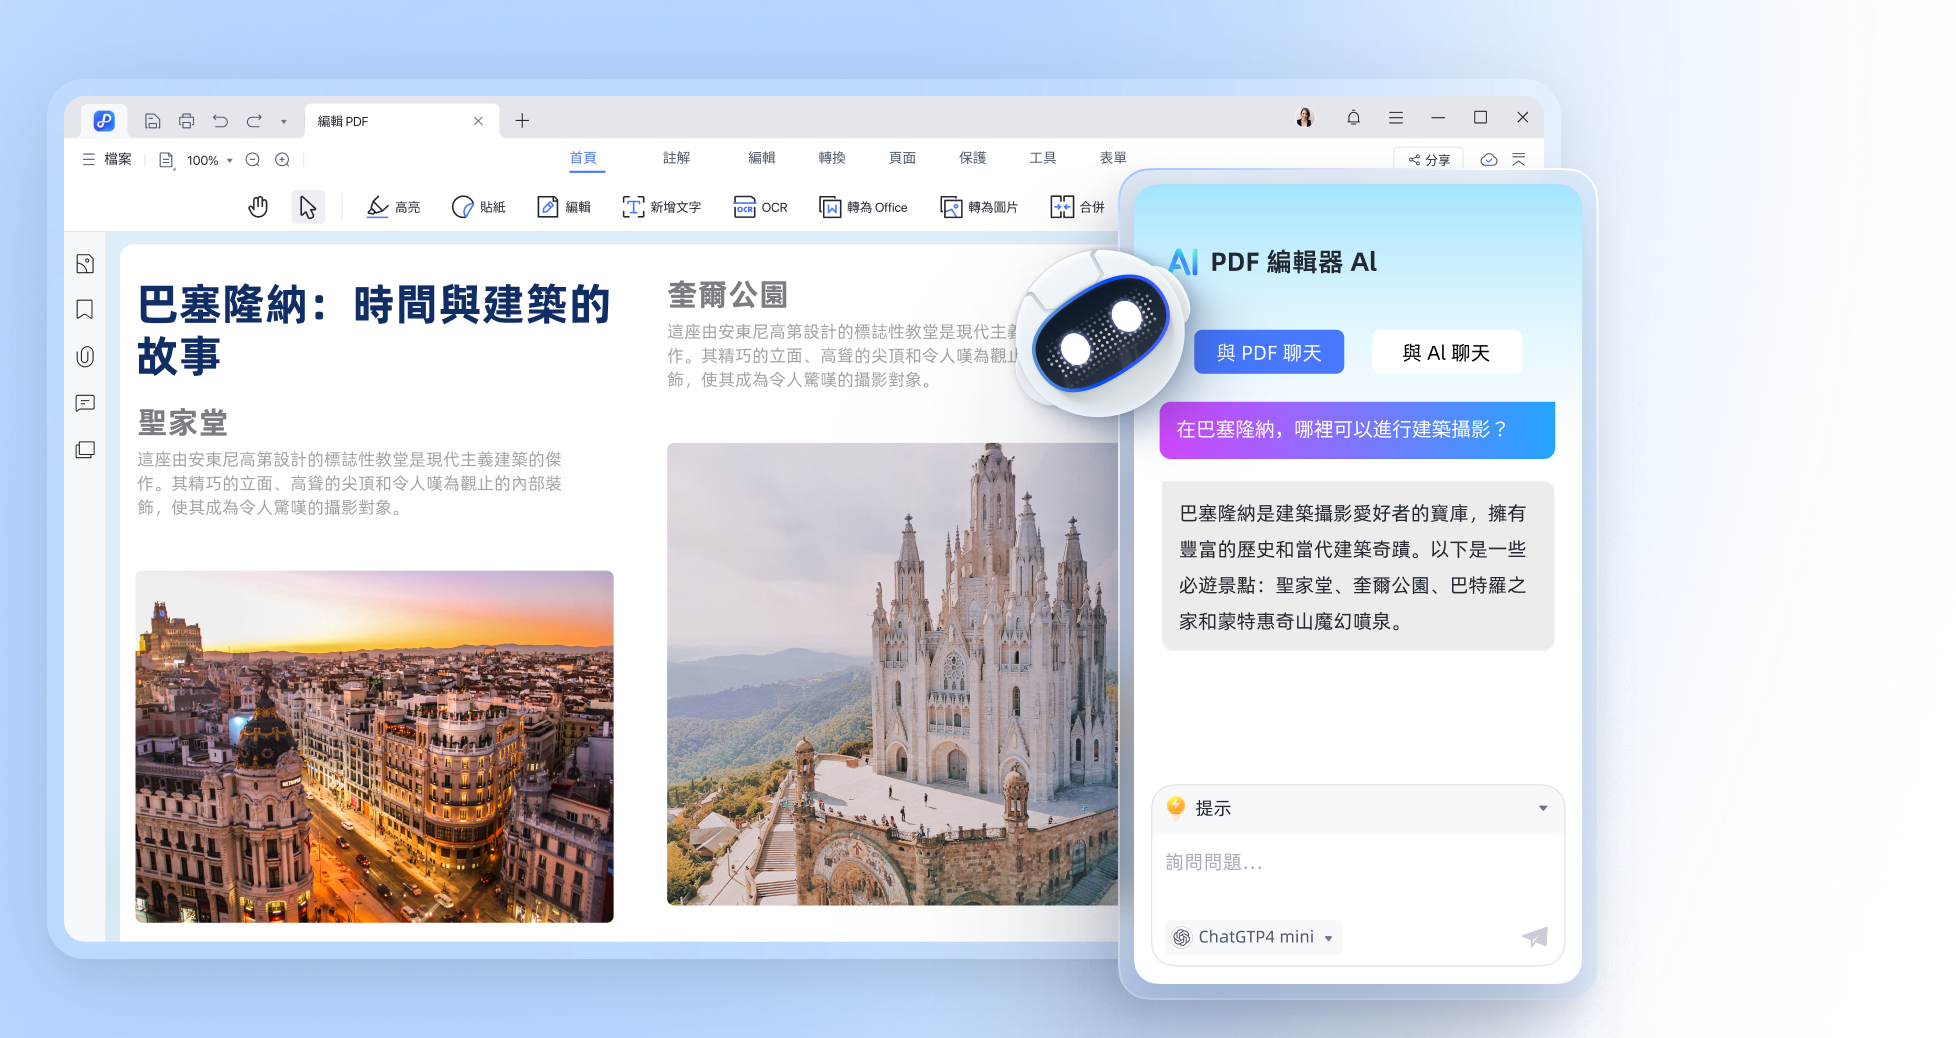The width and height of the screenshot is (1956, 1038).
Task: Switch to the 轉換 tab
Action: (832, 158)
